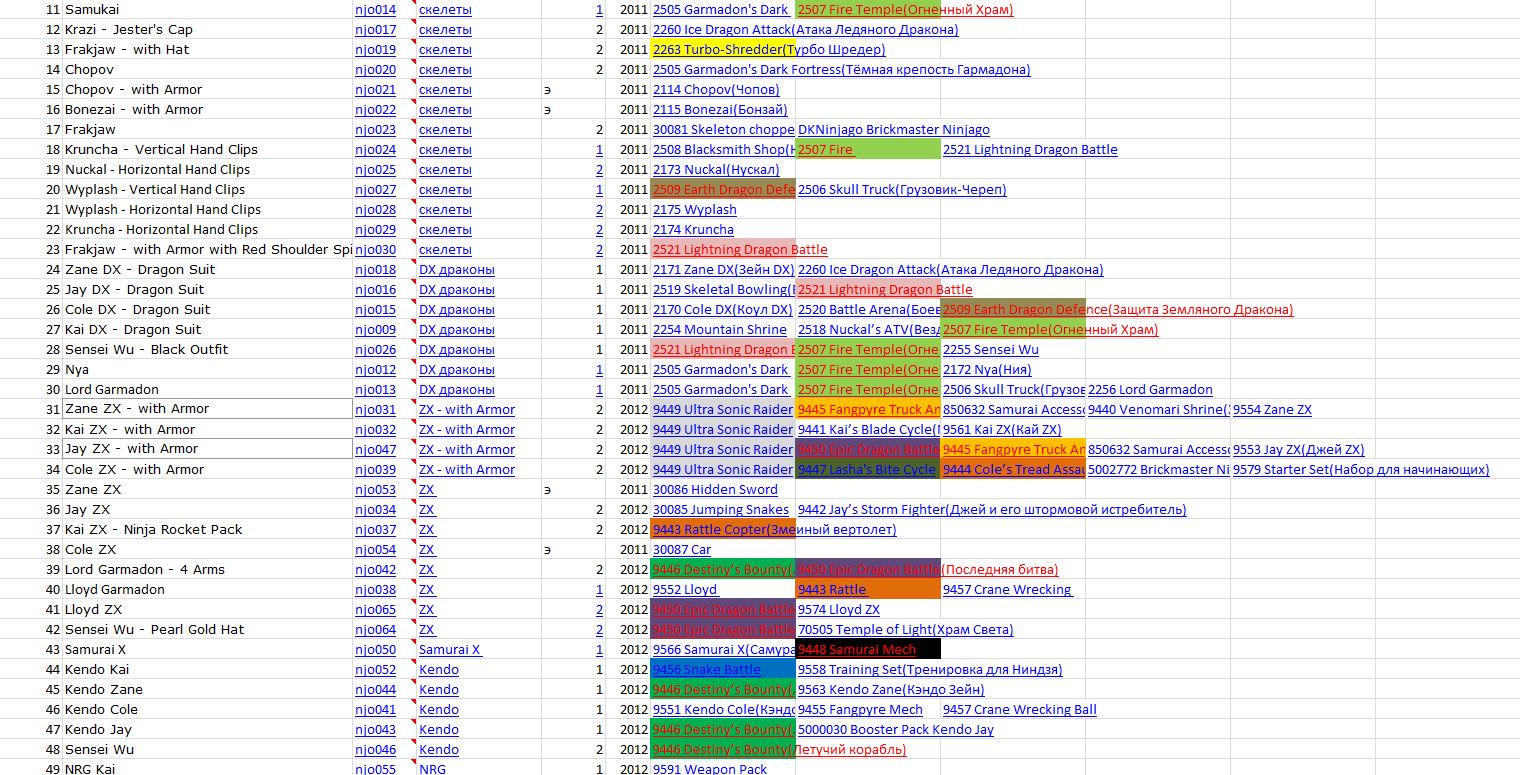Open the 2173 Nuckal(Нускал) link
Image resolution: width=1520 pixels, height=775 pixels.
[x=716, y=170]
